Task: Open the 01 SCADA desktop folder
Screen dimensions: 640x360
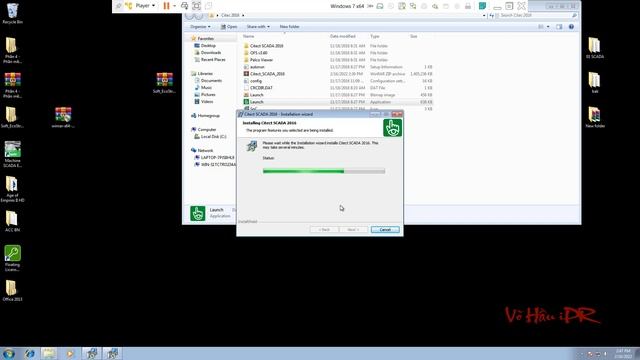Action: pos(595,48)
